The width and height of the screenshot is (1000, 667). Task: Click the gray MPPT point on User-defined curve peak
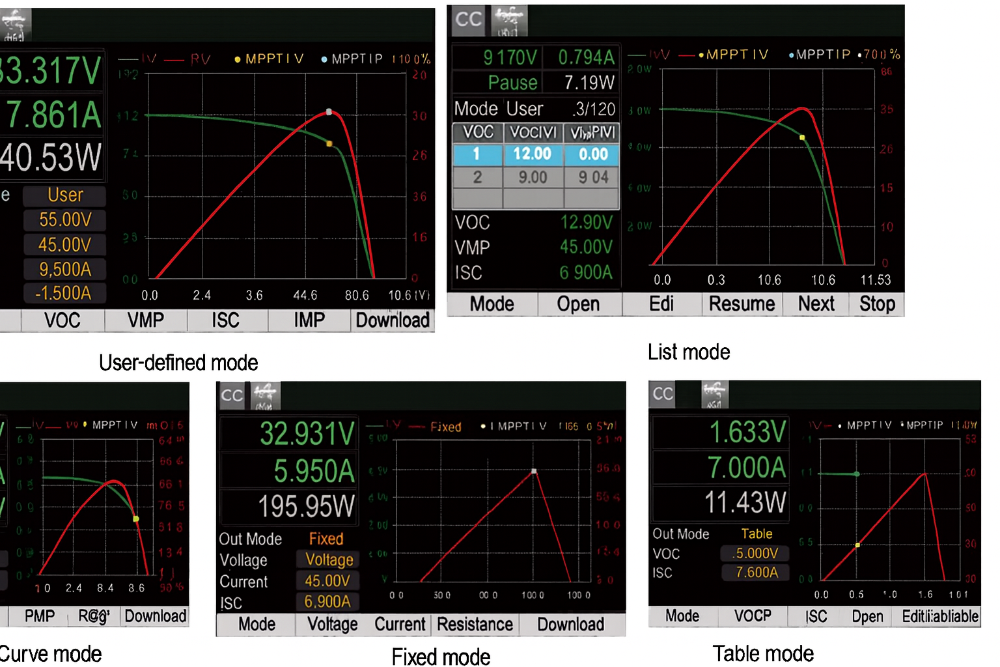329,112
